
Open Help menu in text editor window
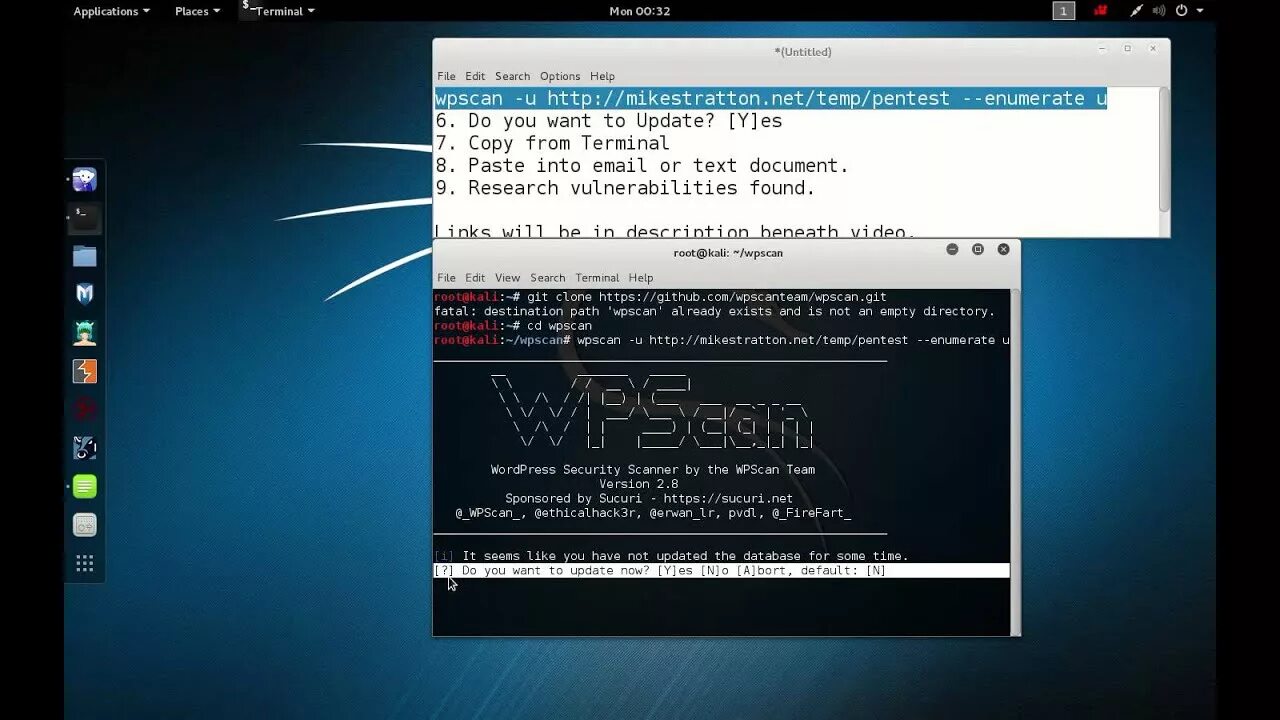pos(602,76)
